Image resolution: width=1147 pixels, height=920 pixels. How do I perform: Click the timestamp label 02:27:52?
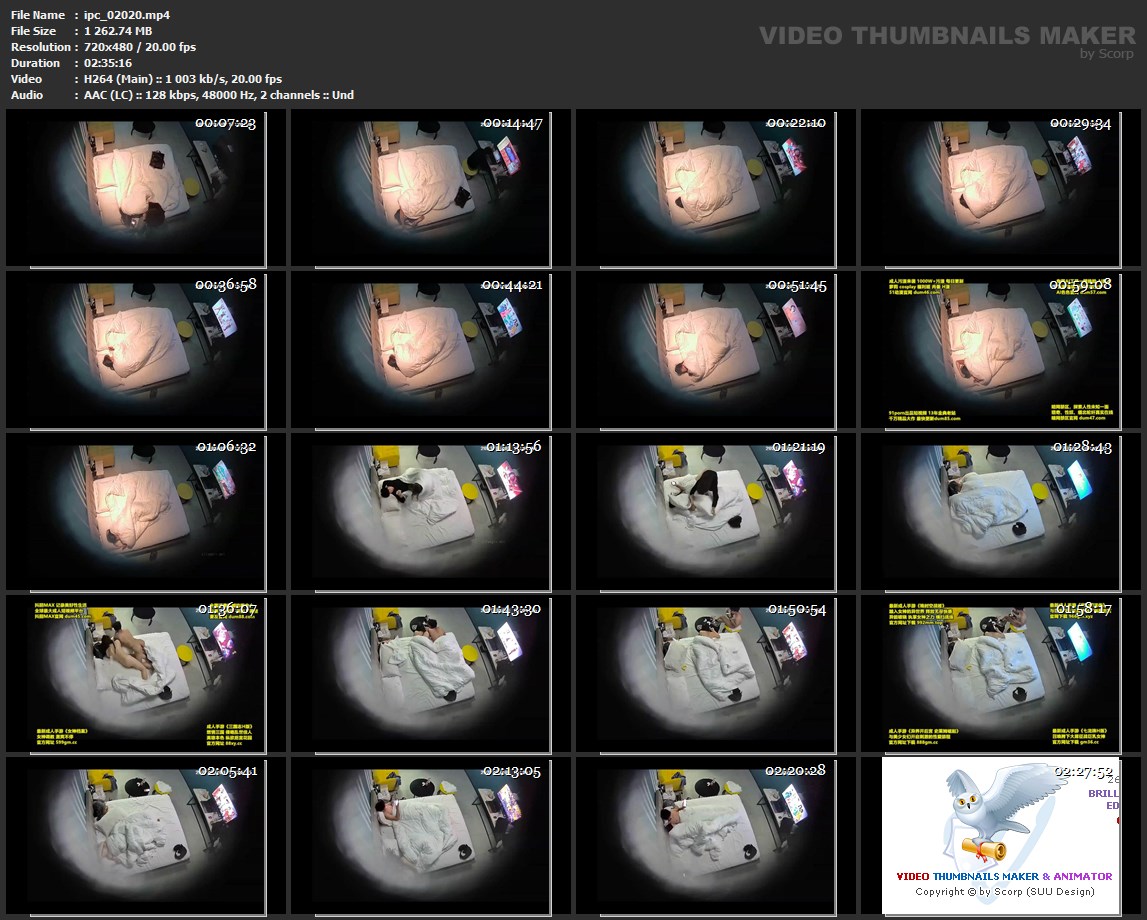click(x=1084, y=772)
